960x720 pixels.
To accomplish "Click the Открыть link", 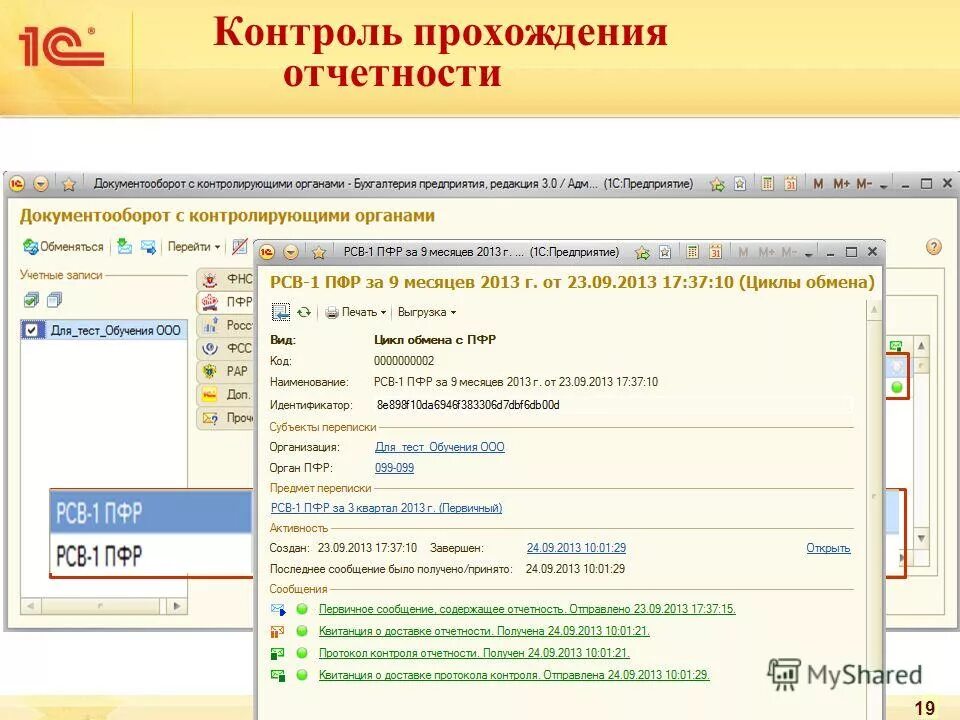I will point(828,548).
